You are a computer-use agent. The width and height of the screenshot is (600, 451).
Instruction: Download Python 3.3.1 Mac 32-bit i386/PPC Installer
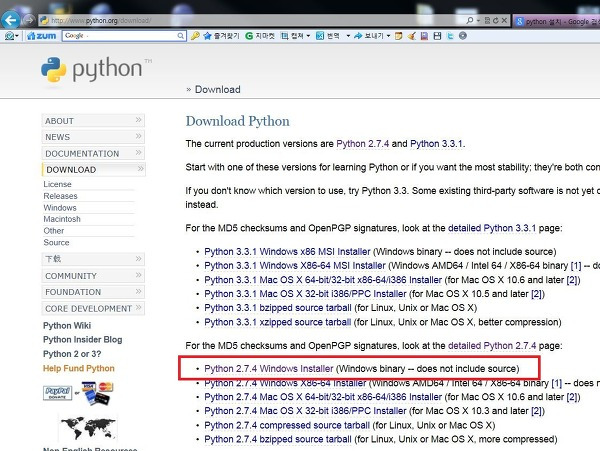tap(305, 294)
